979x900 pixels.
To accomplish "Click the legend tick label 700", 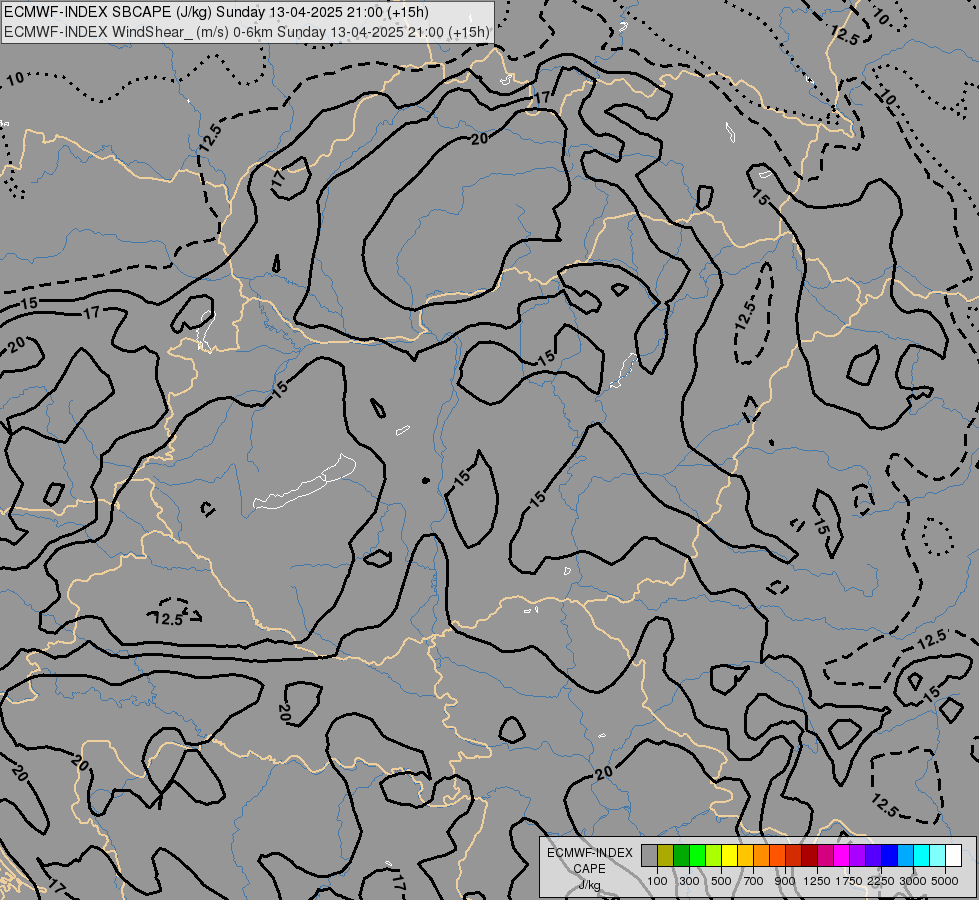I will 754,881.
